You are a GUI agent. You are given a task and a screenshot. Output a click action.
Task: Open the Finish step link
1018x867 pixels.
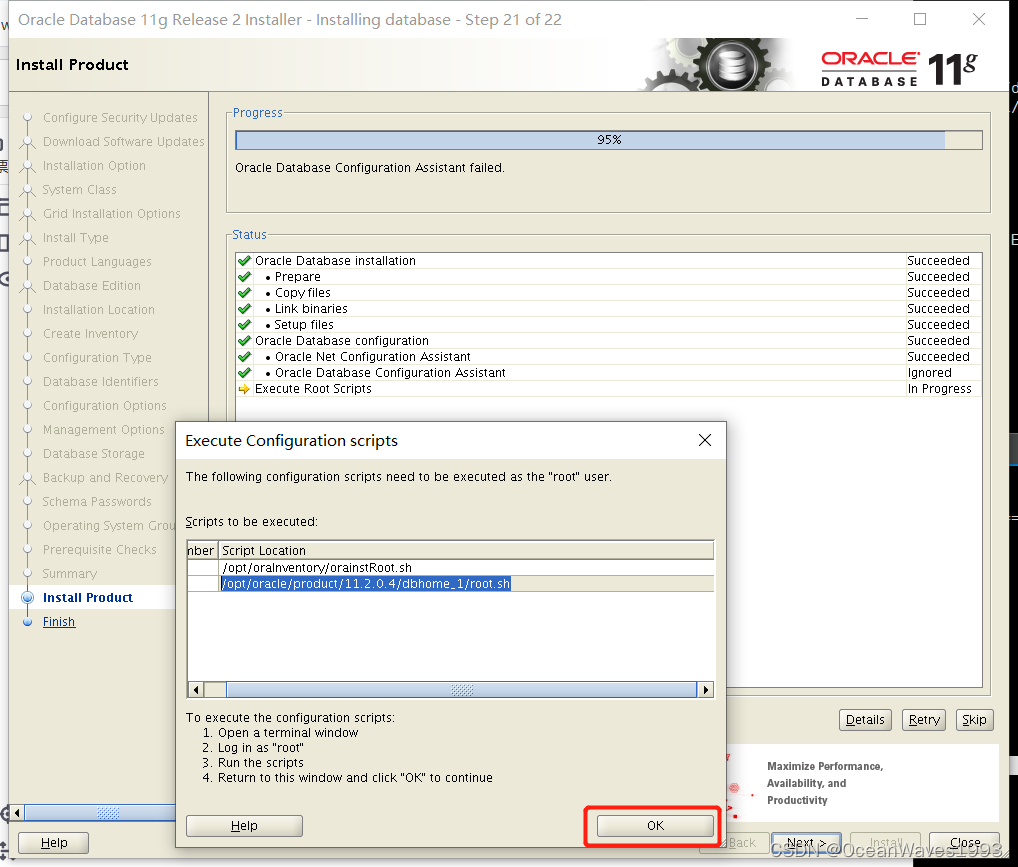(x=59, y=622)
